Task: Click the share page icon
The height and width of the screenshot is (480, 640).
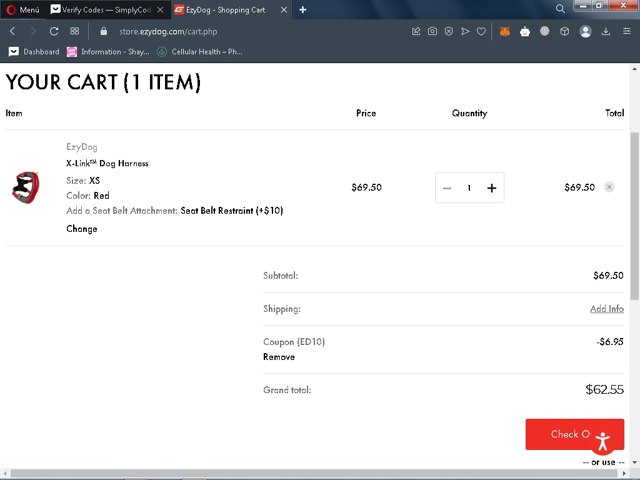Action: pyautogui.click(x=416, y=31)
